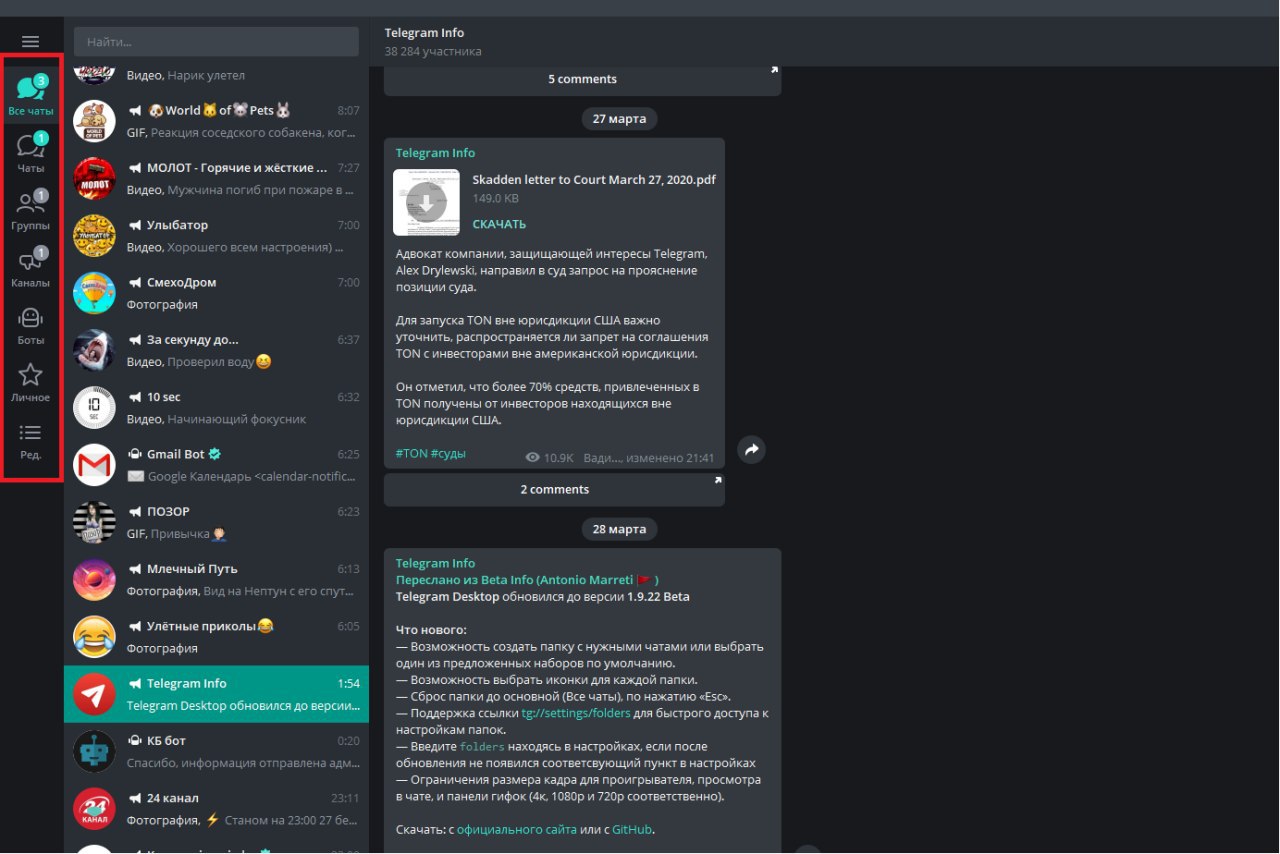Open the Группы folder
The height and width of the screenshot is (854, 1280).
pyautogui.click(x=31, y=210)
